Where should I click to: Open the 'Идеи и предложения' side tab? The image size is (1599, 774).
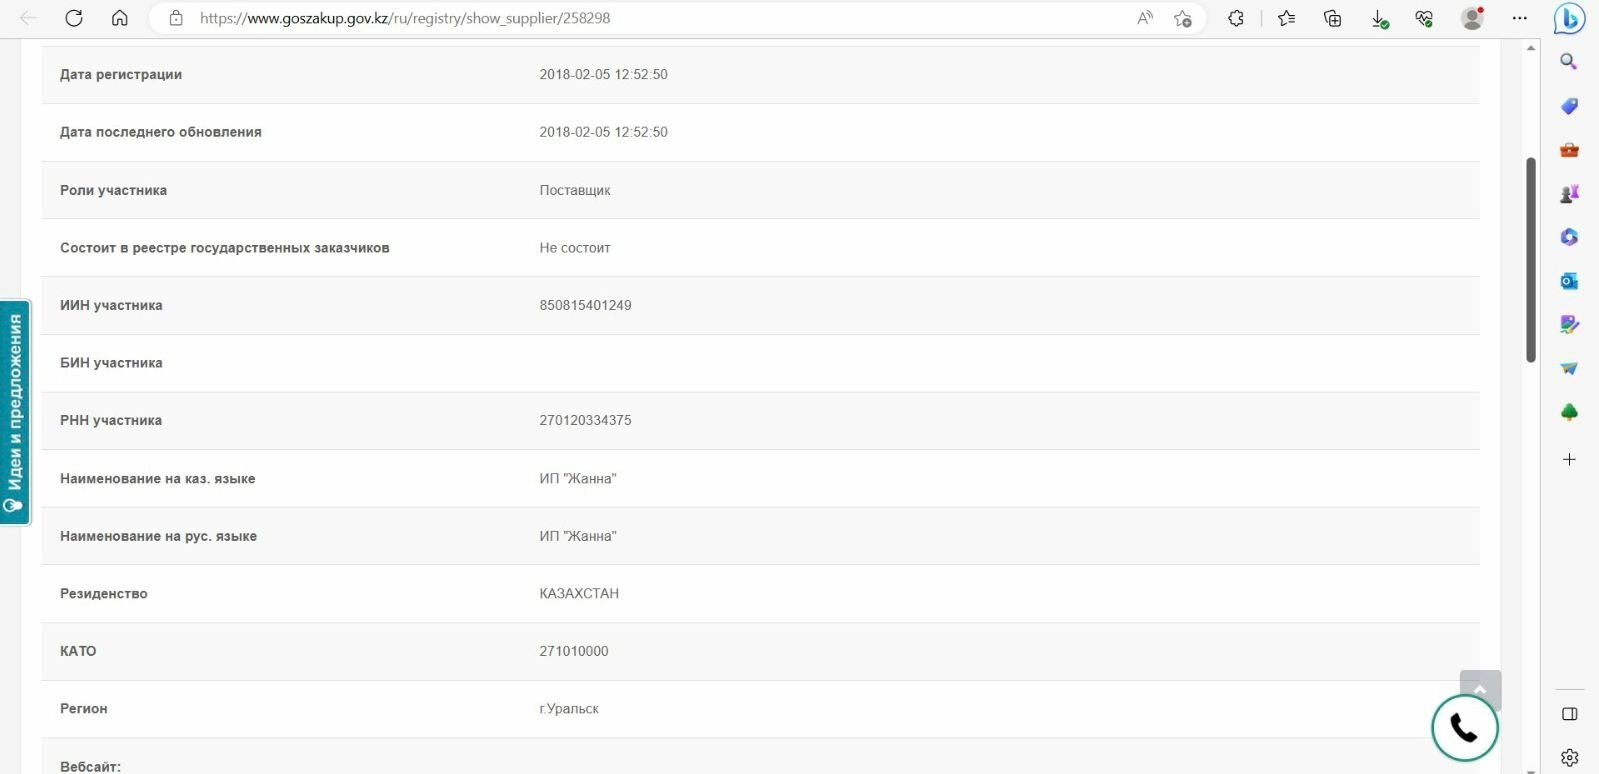pos(15,412)
